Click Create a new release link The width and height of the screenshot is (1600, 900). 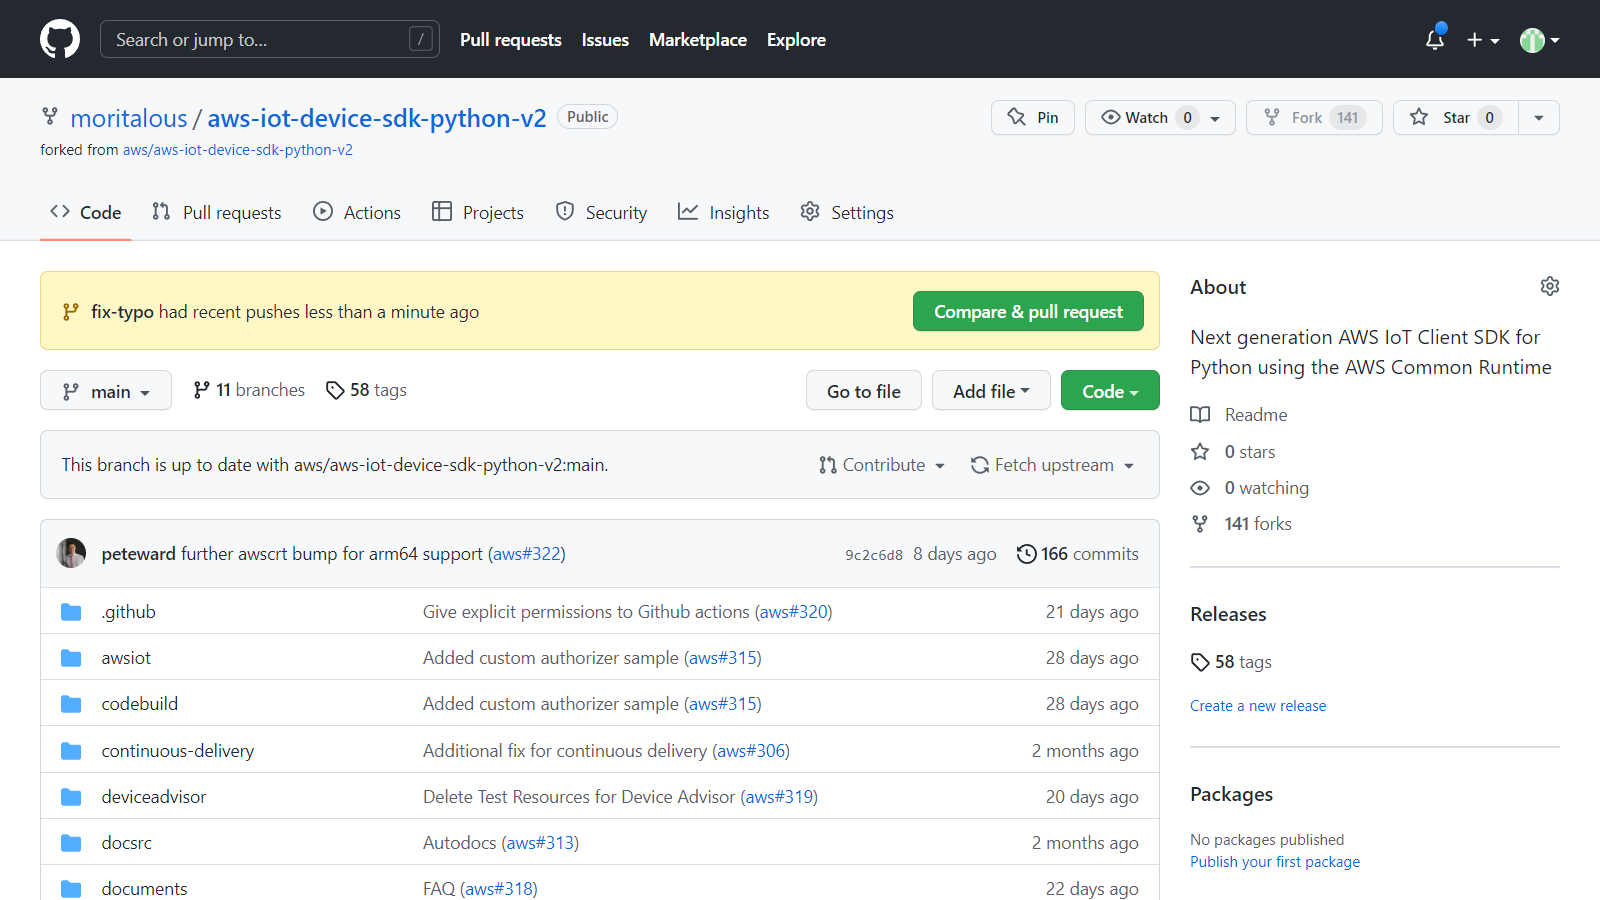click(x=1258, y=706)
